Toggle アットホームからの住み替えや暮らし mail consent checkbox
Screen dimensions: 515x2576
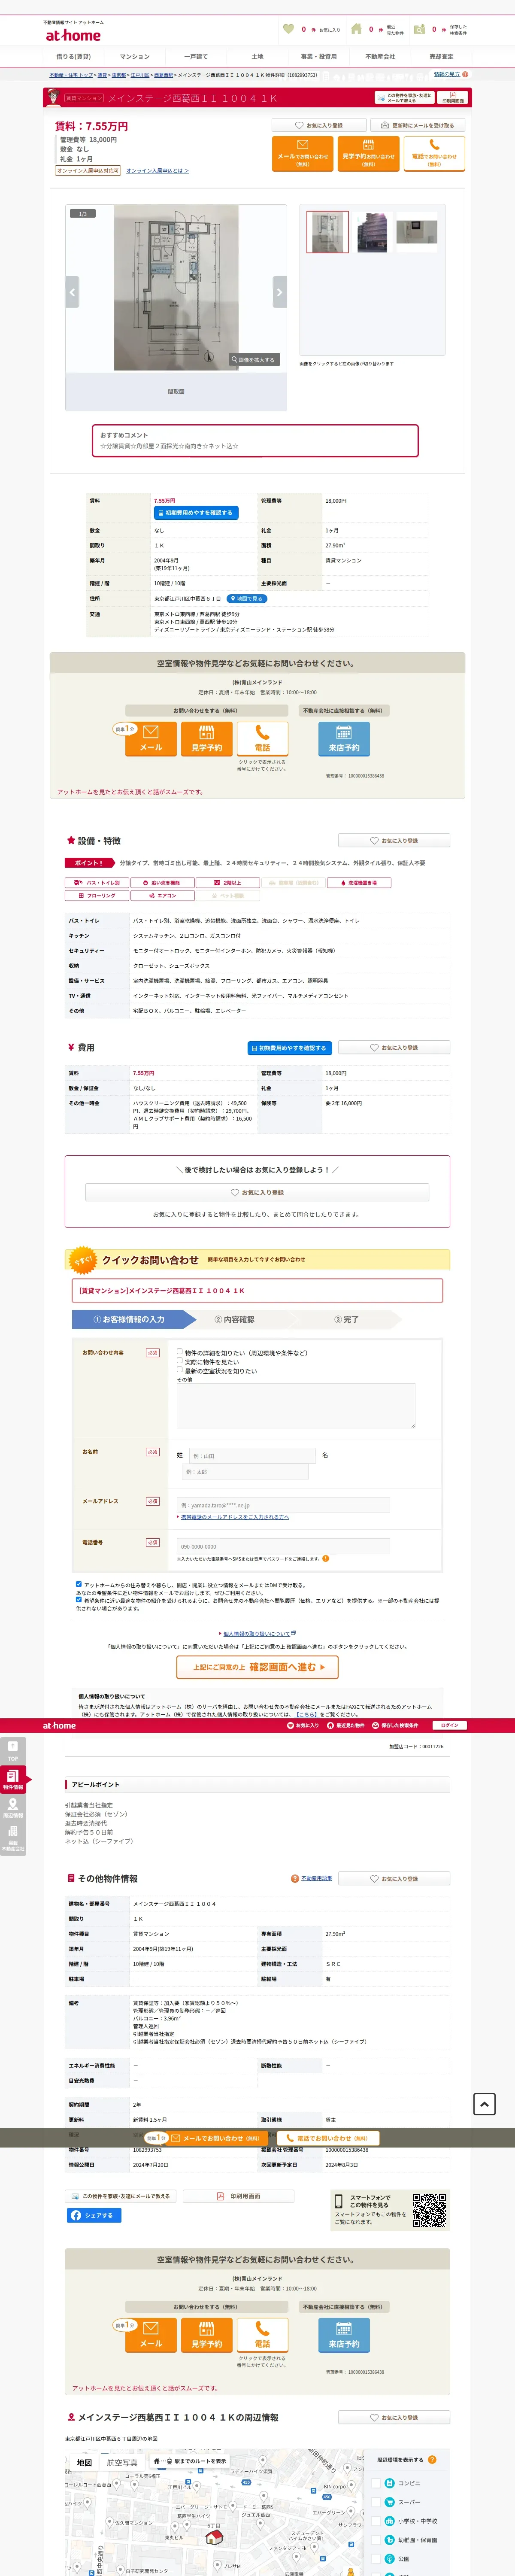pyautogui.click(x=79, y=1584)
